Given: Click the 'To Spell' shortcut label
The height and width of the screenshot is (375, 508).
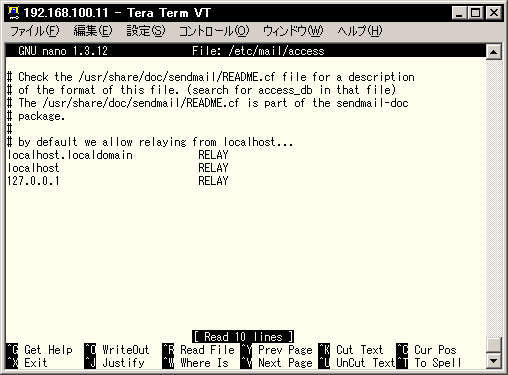Looking at the screenshot, I should click(x=438, y=363).
